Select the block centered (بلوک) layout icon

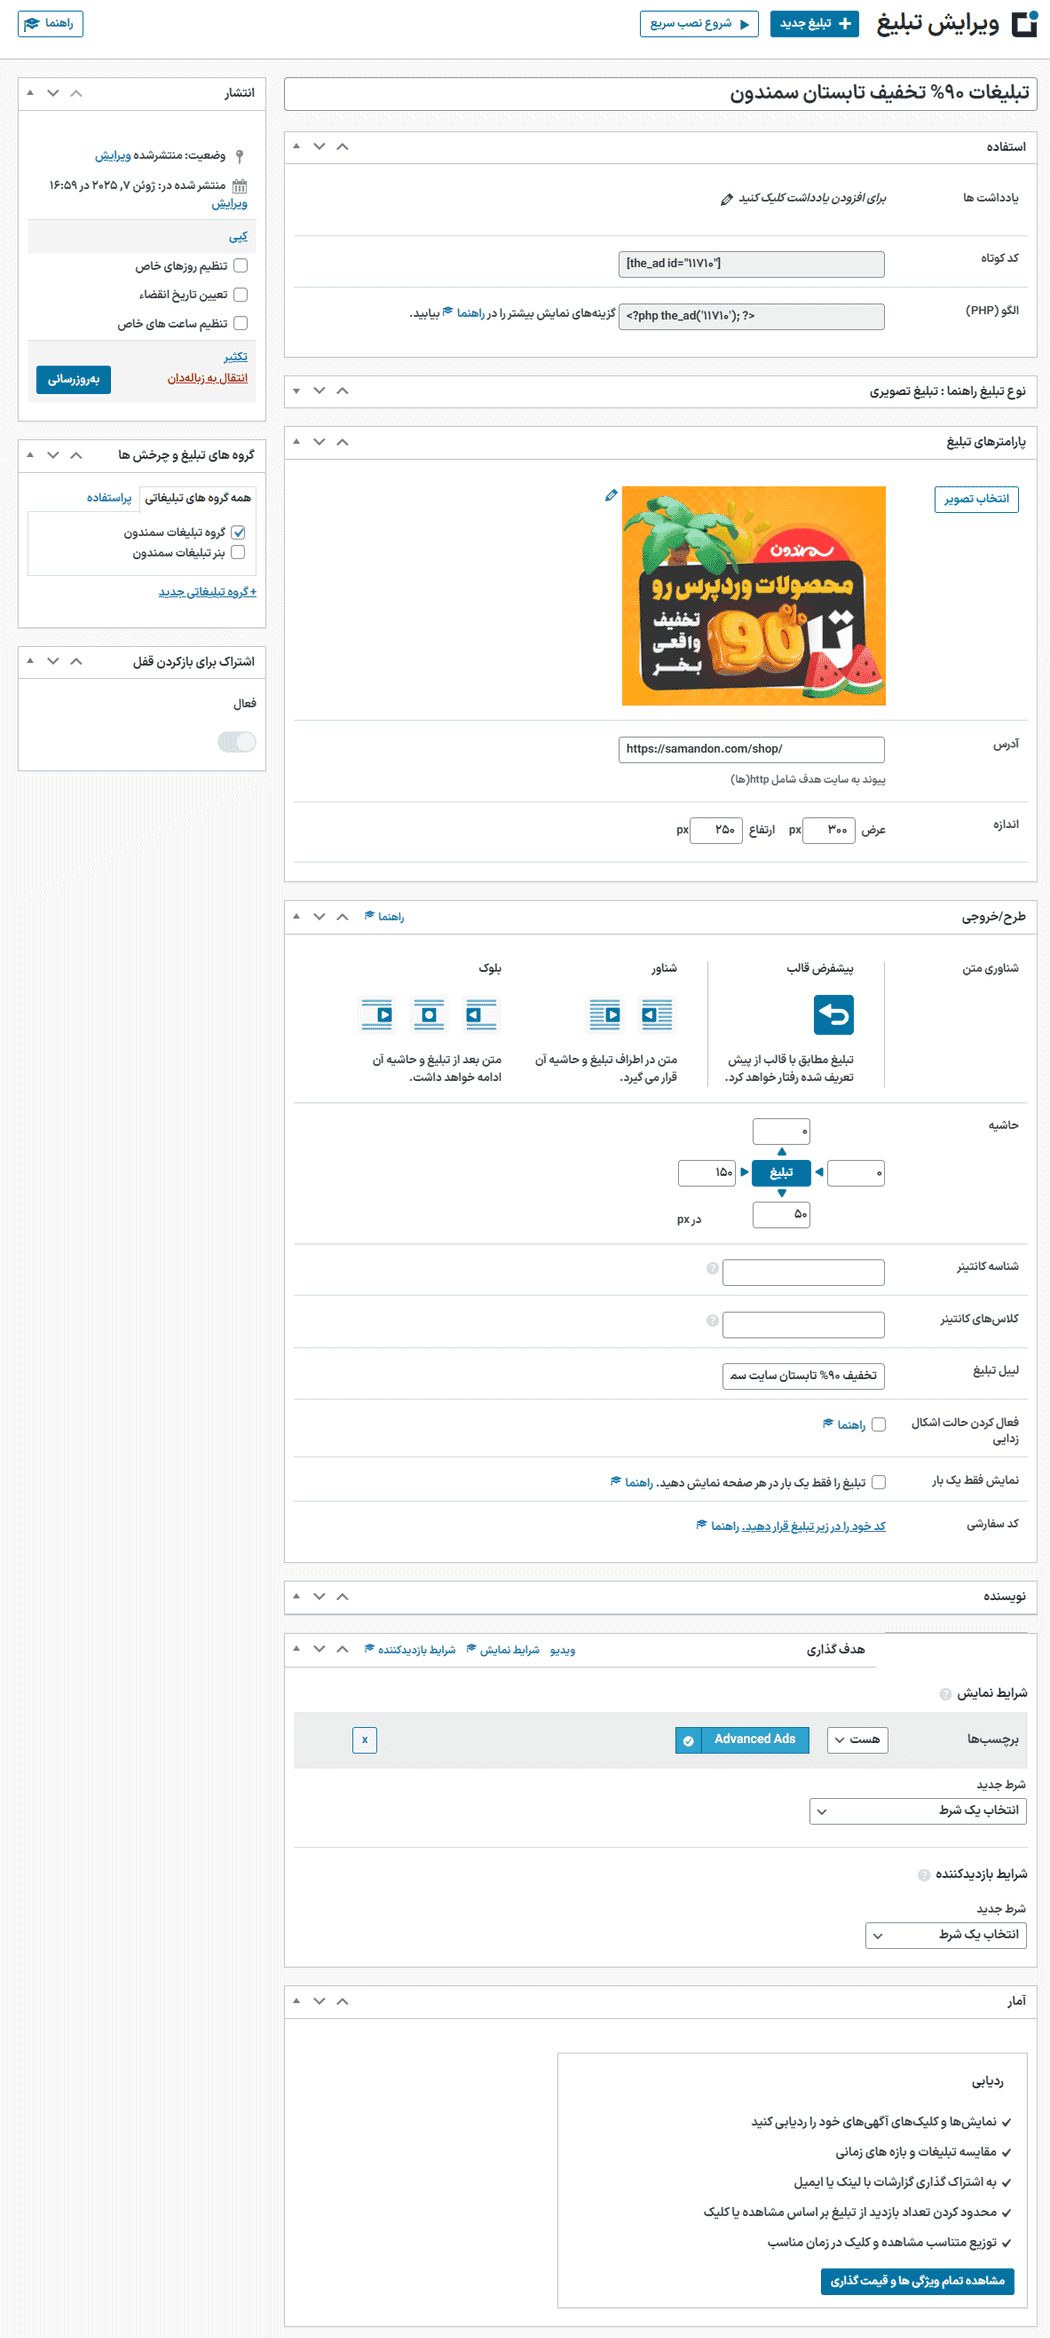tap(429, 1015)
